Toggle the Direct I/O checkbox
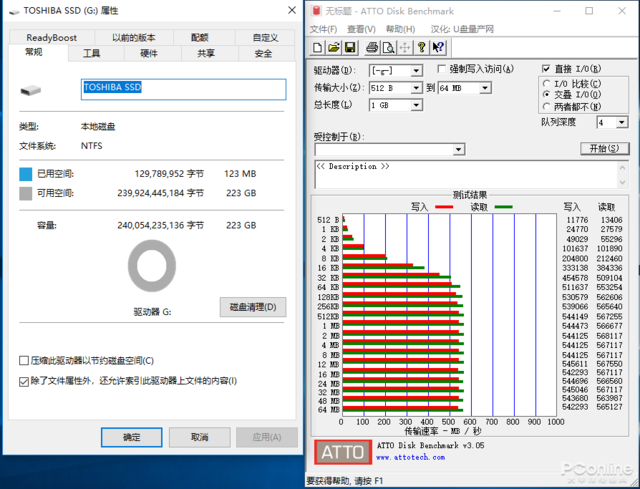Image resolution: width=640 pixels, height=489 pixels. 546,69
